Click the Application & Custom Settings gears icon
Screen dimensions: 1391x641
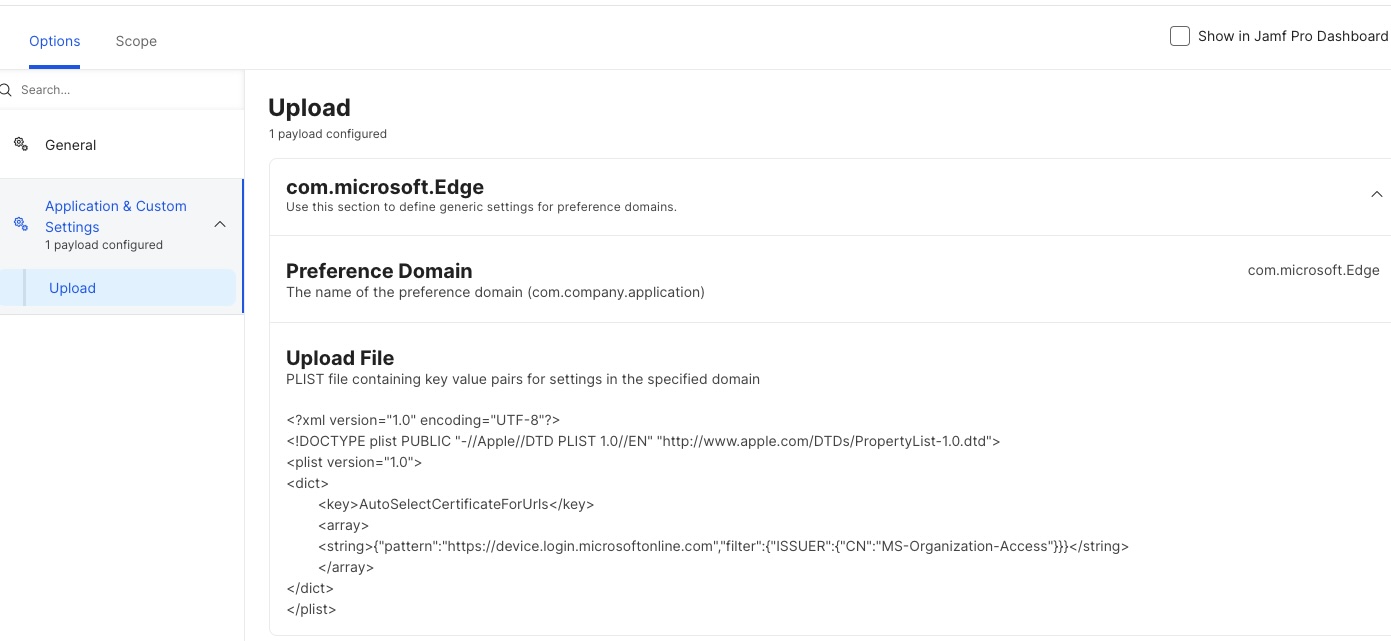(x=20, y=224)
